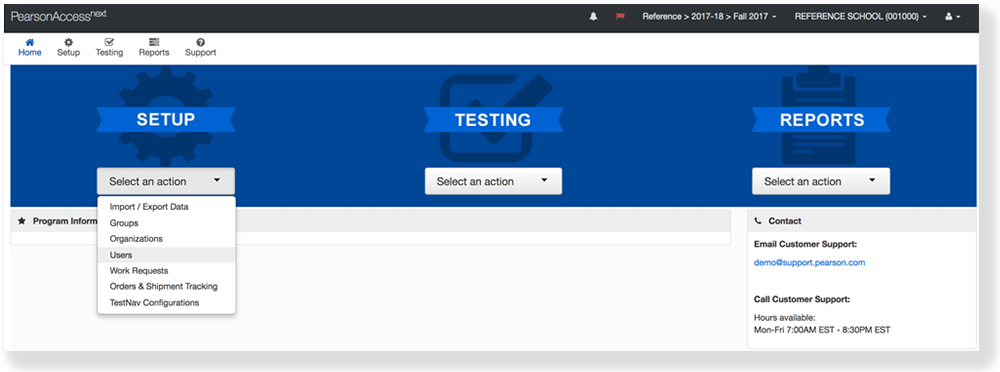Image resolution: width=1000 pixels, height=372 pixels.
Task: Click the Hours available text
Action: (x=784, y=318)
